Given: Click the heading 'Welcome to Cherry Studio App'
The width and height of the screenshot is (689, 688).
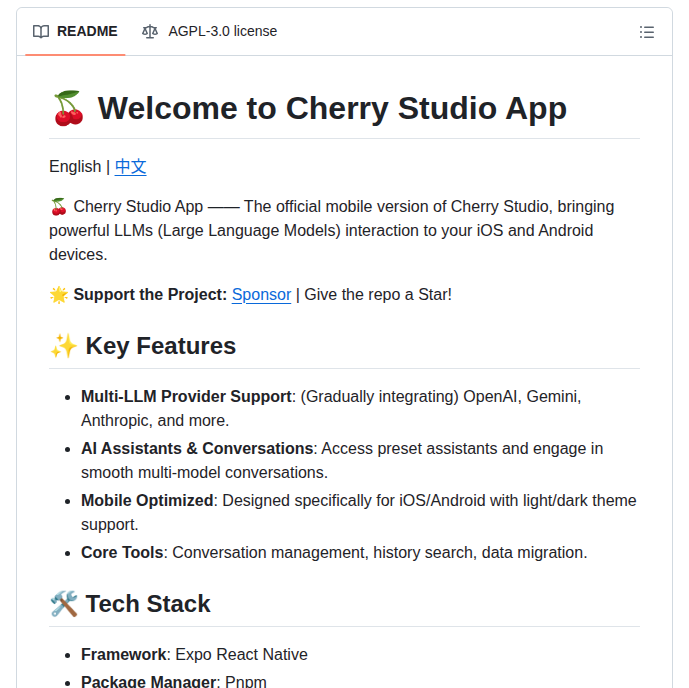Looking at the screenshot, I should 332,108.
